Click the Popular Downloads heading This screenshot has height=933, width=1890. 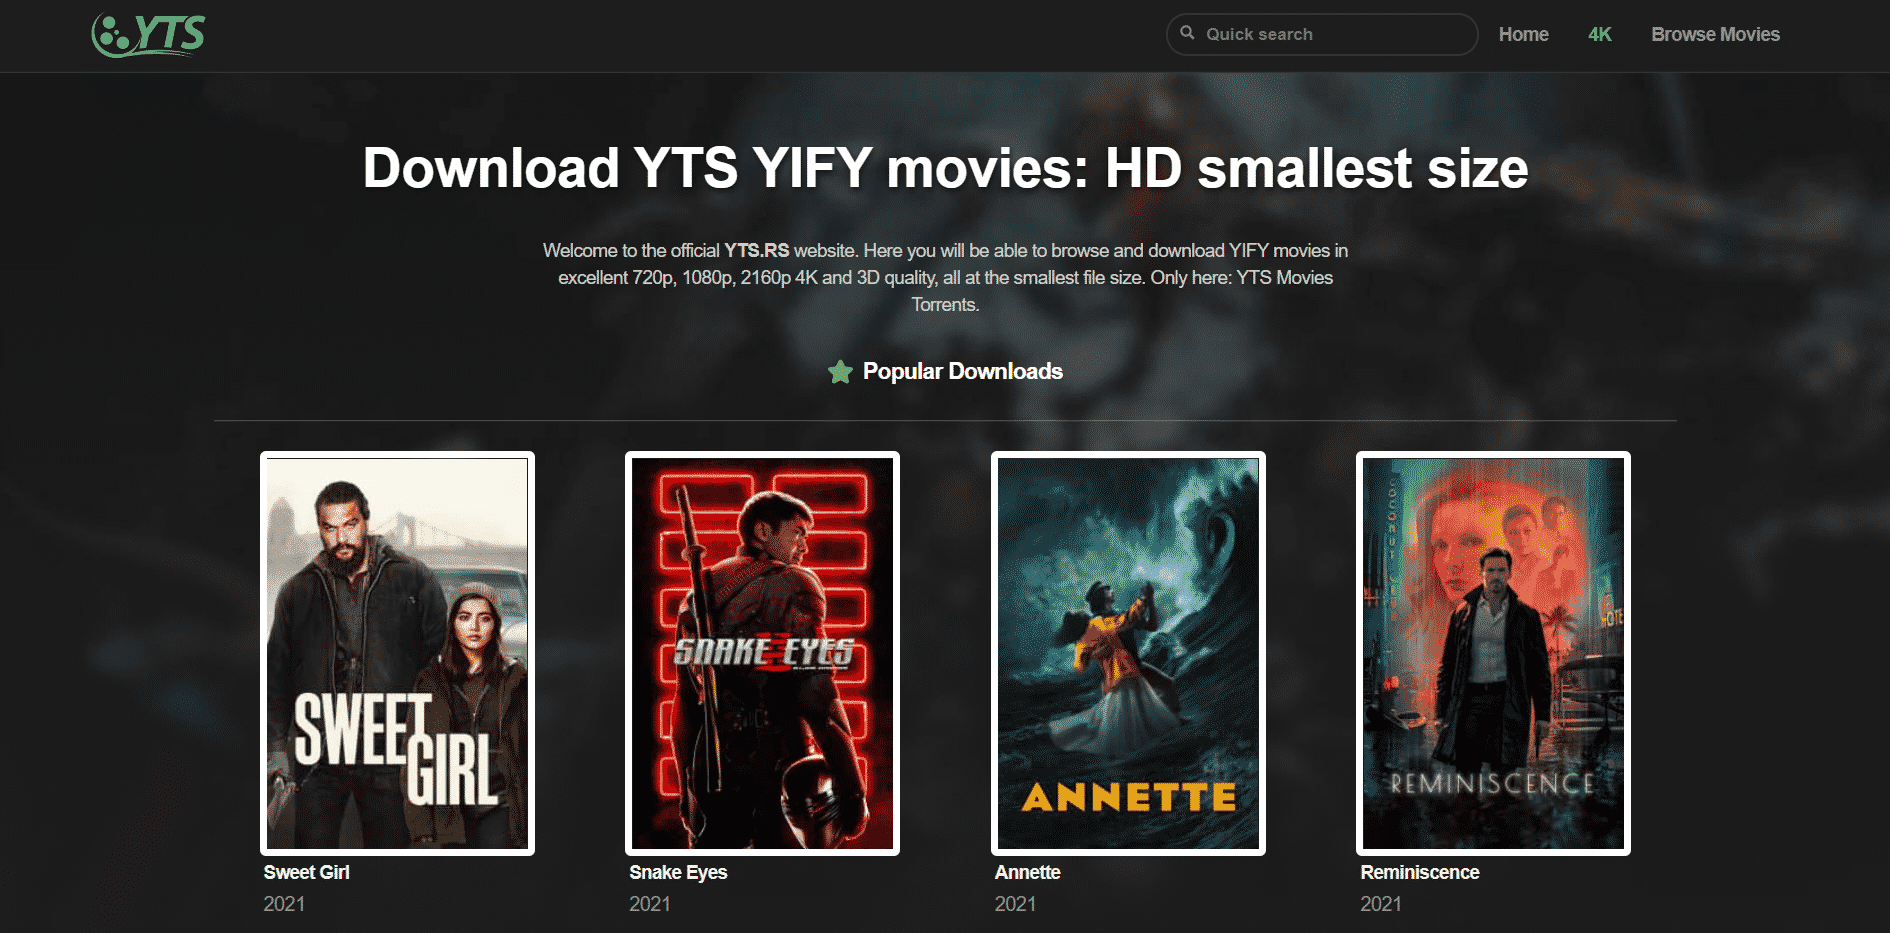[962, 371]
